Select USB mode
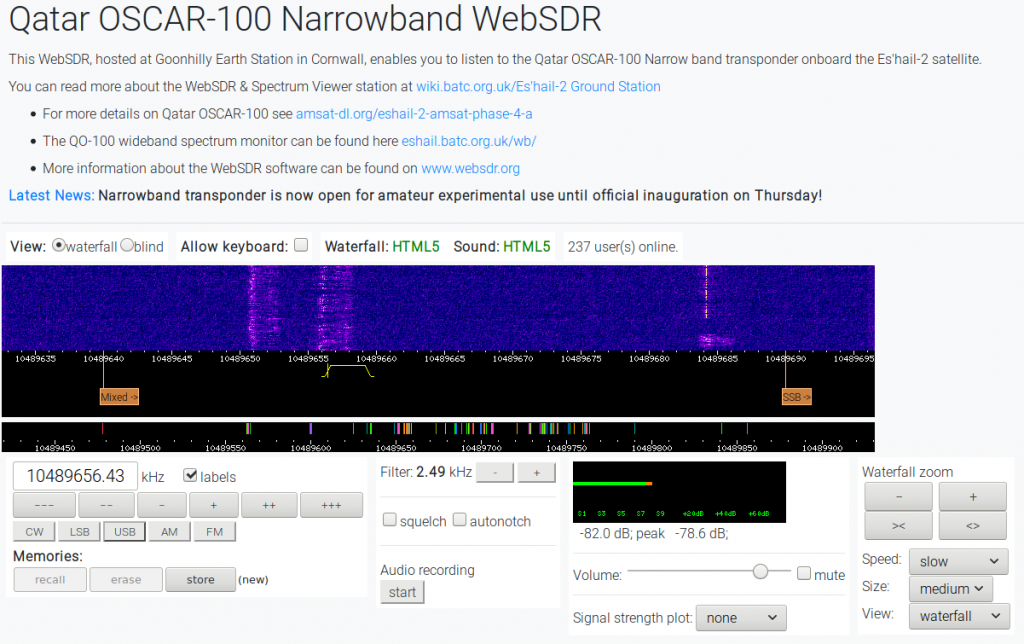Viewport: 1024px width, 644px height. click(125, 532)
